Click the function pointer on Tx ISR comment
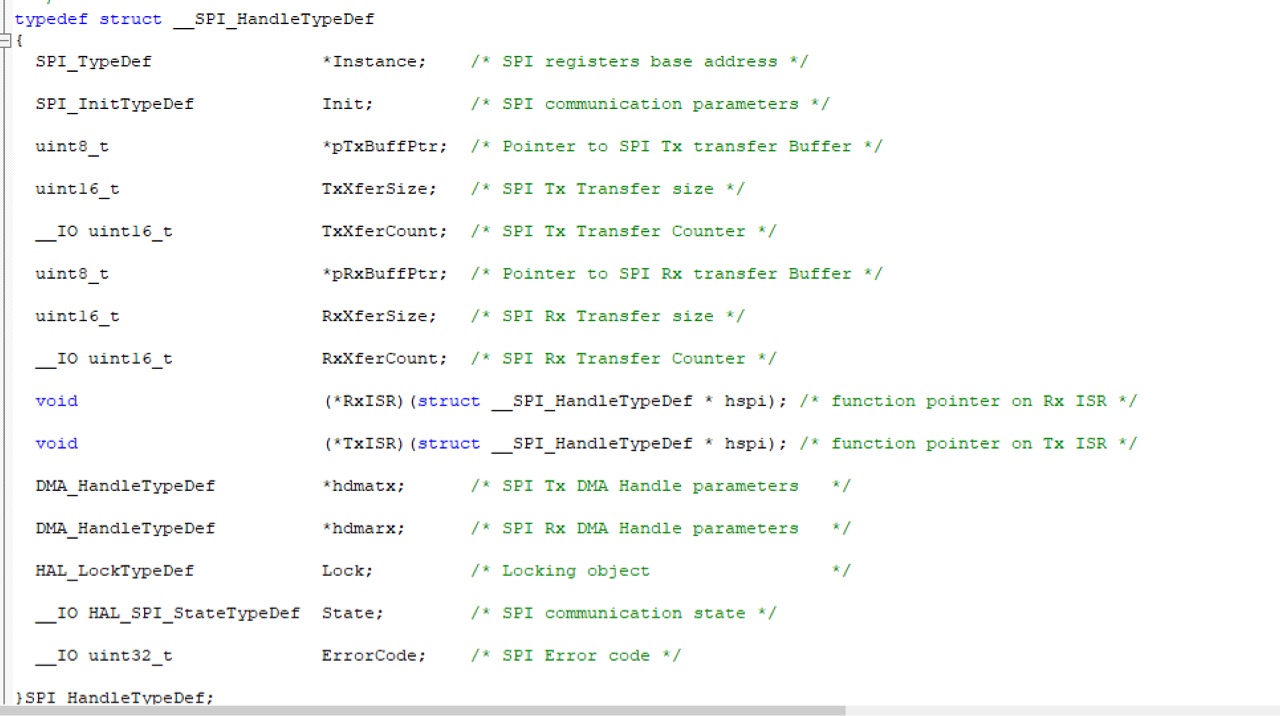The width and height of the screenshot is (1280, 716). (x=968, y=444)
